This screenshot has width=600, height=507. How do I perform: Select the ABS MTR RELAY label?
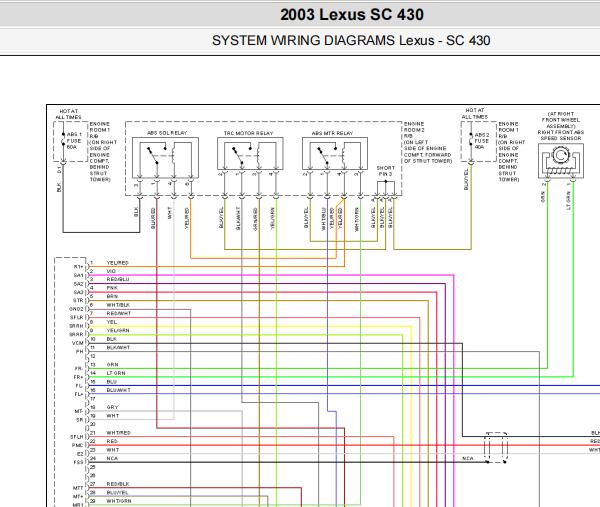pos(333,133)
